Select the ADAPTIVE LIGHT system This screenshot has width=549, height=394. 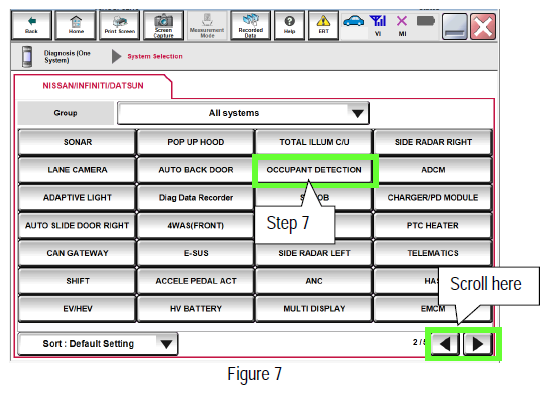77,198
